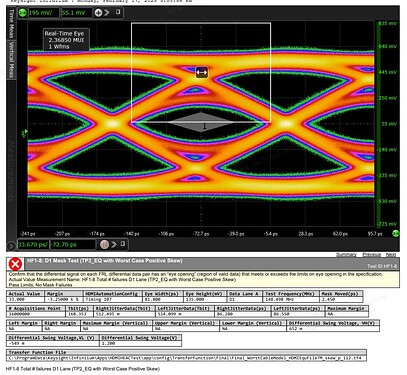Click the plus icon in vertical scale toolbar

(x=98, y=13)
